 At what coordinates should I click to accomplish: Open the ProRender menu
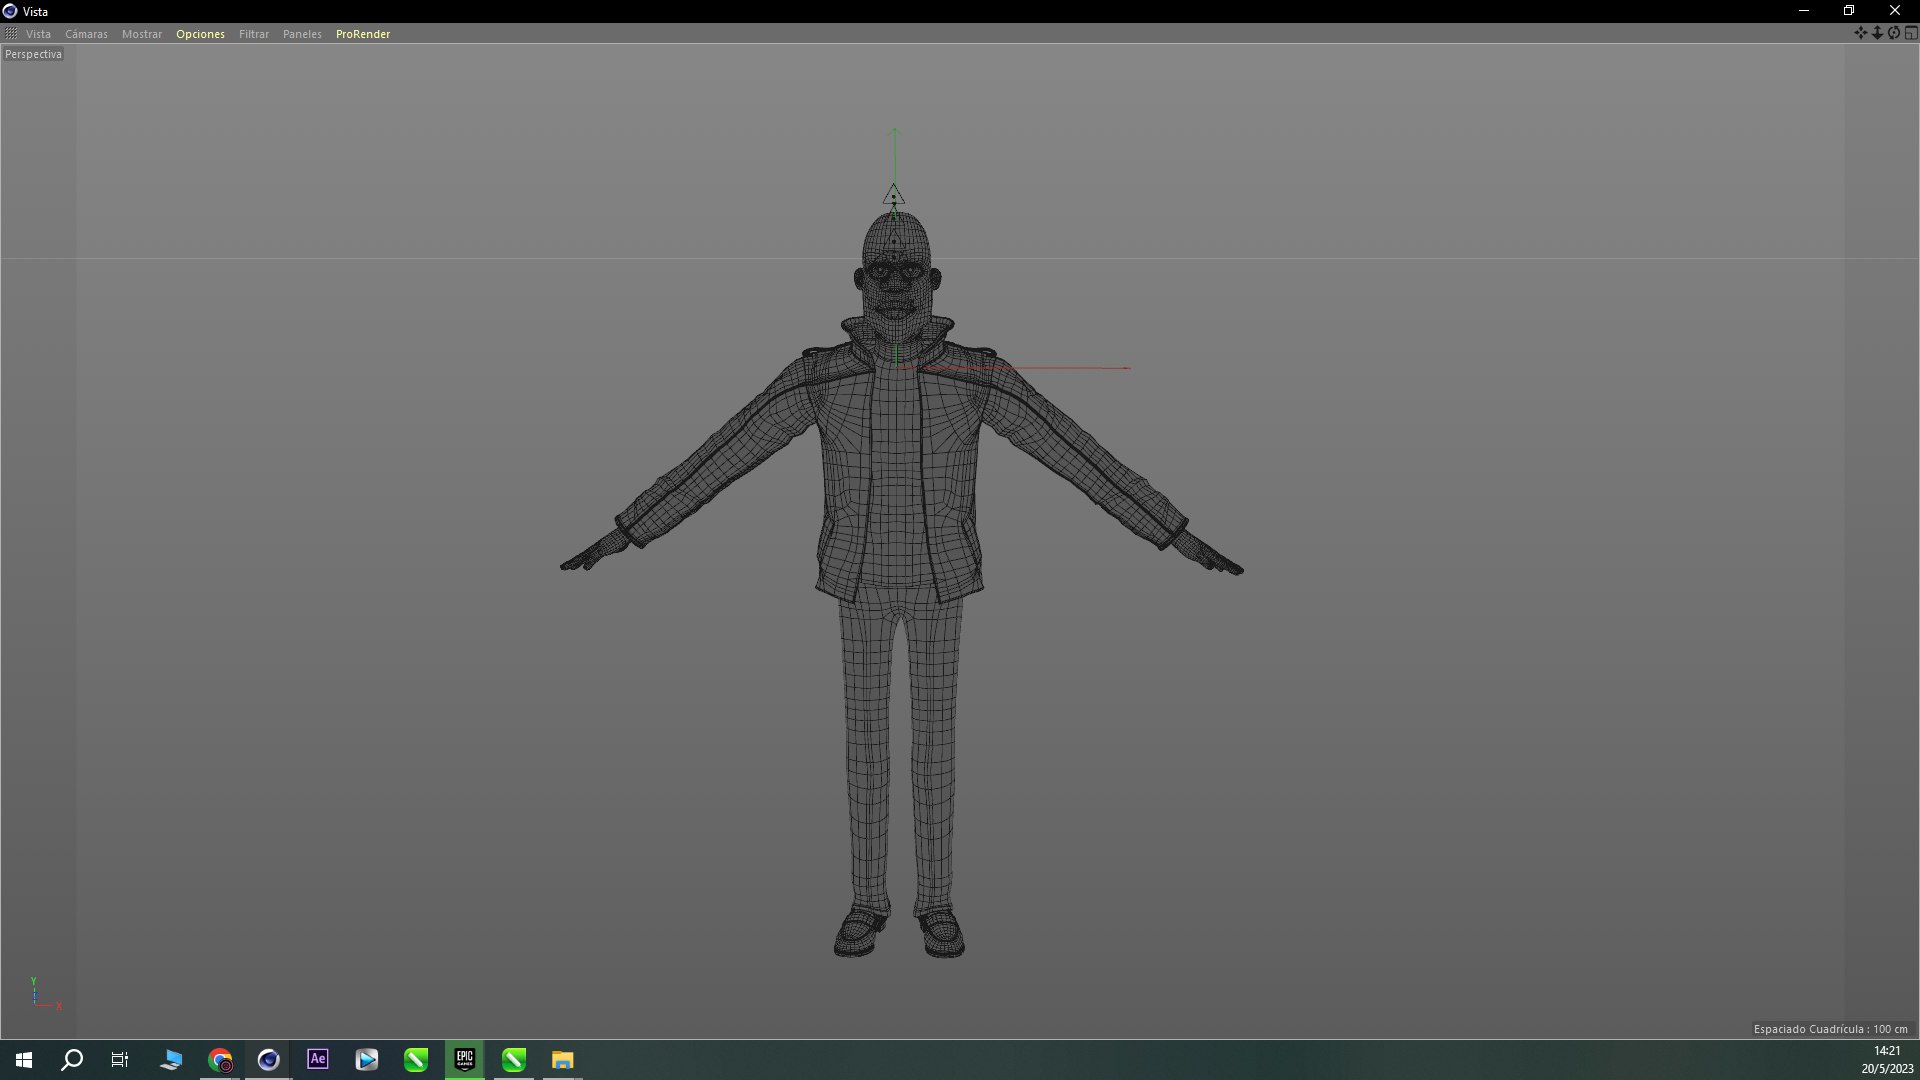coord(363,34)
